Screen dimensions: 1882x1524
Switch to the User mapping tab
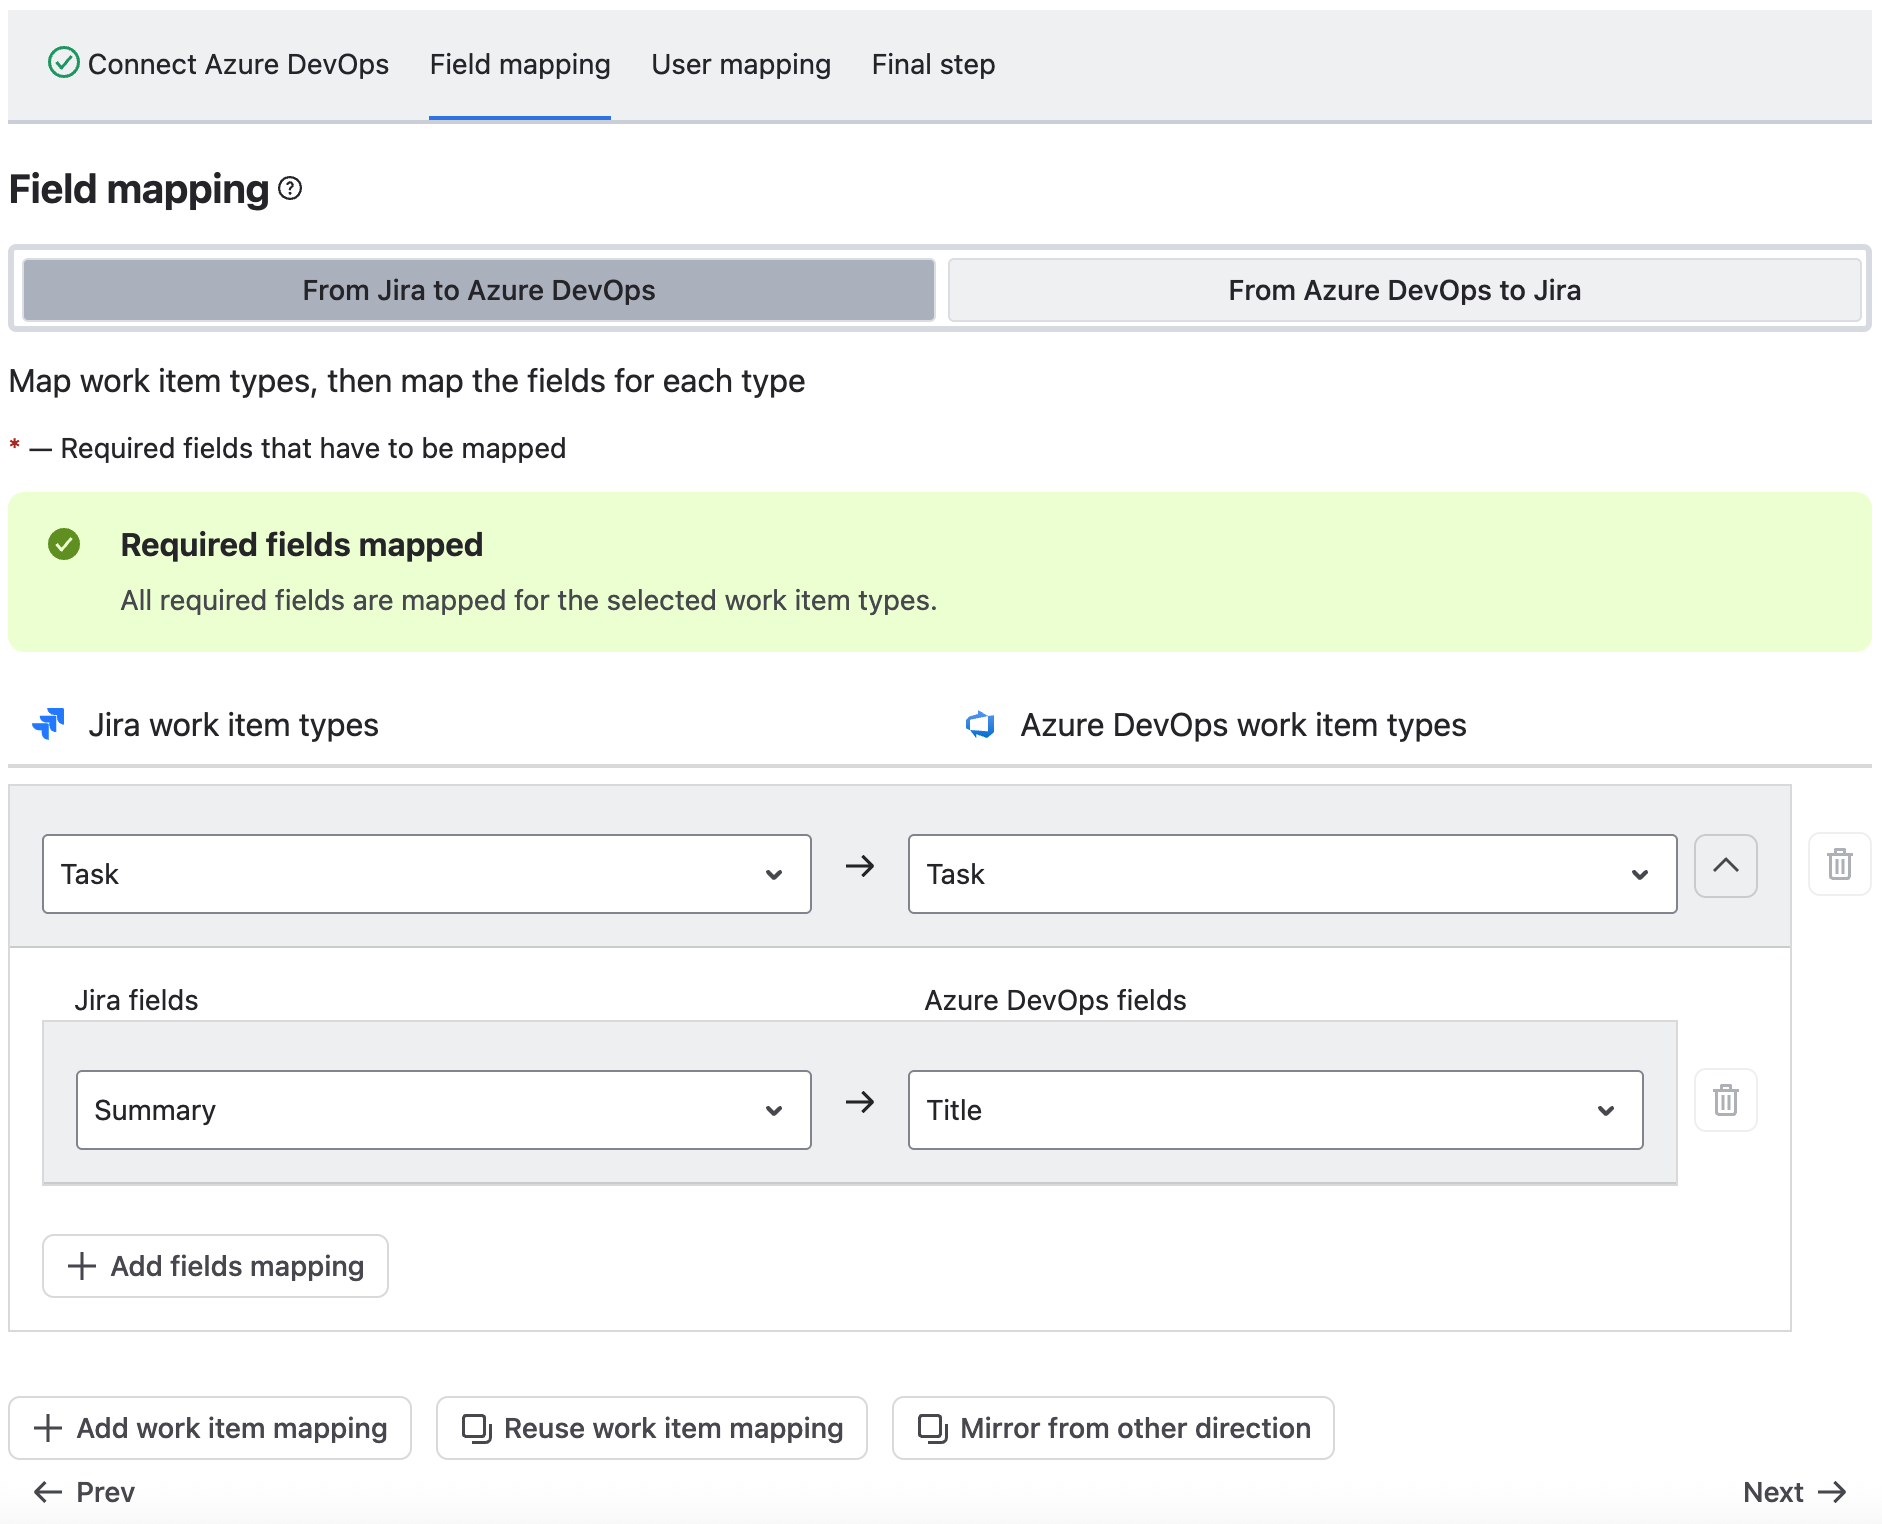coord(741,64)
